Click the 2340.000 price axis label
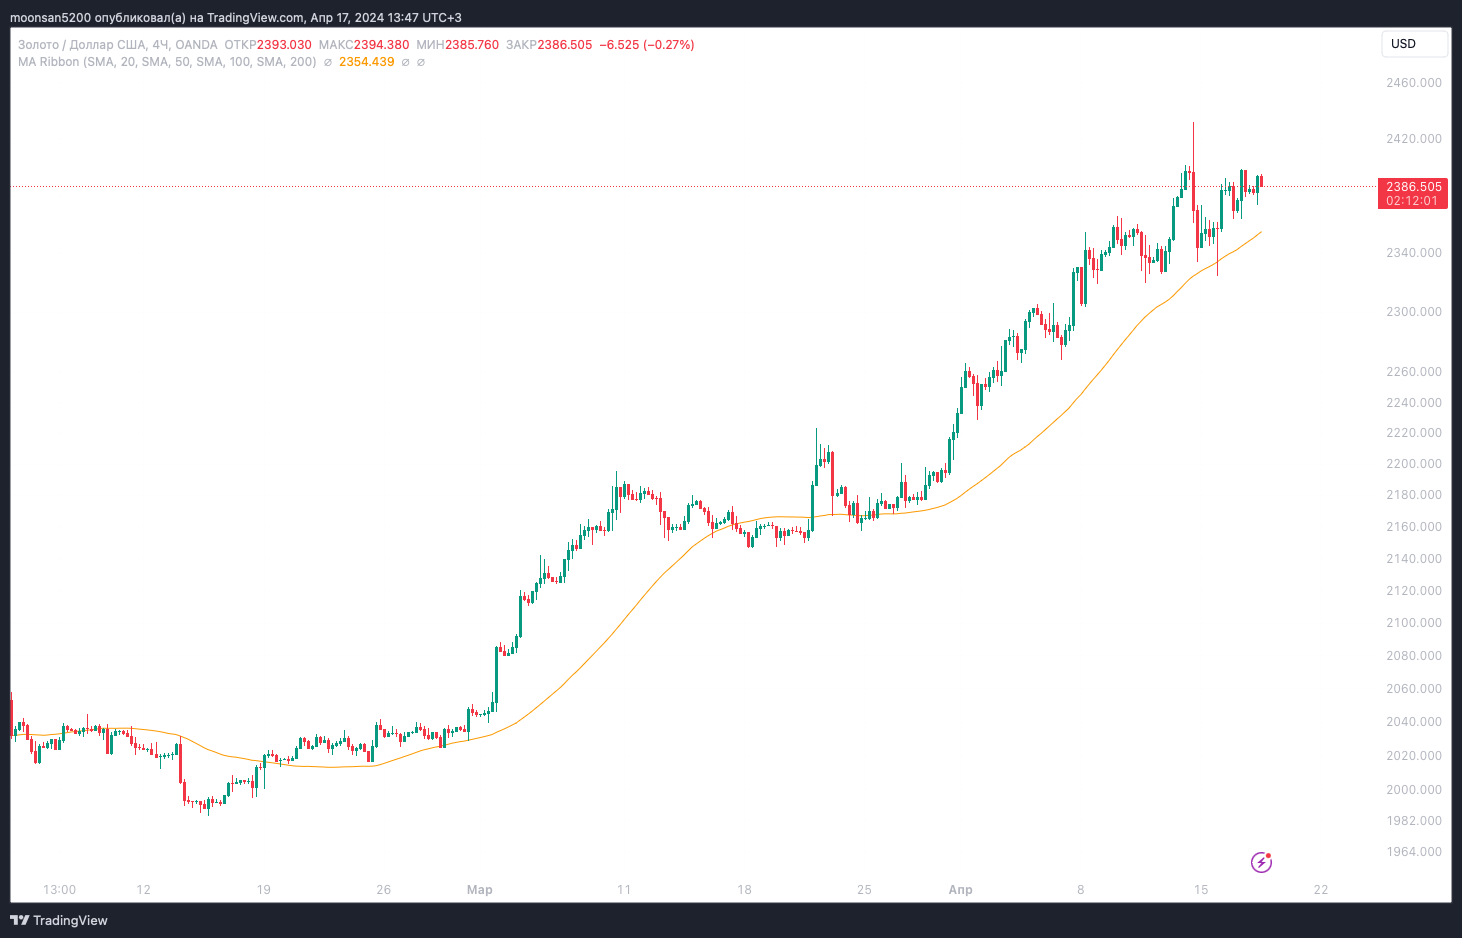The height and width of the screenshot is (938, 1462). click(1414, 253)
